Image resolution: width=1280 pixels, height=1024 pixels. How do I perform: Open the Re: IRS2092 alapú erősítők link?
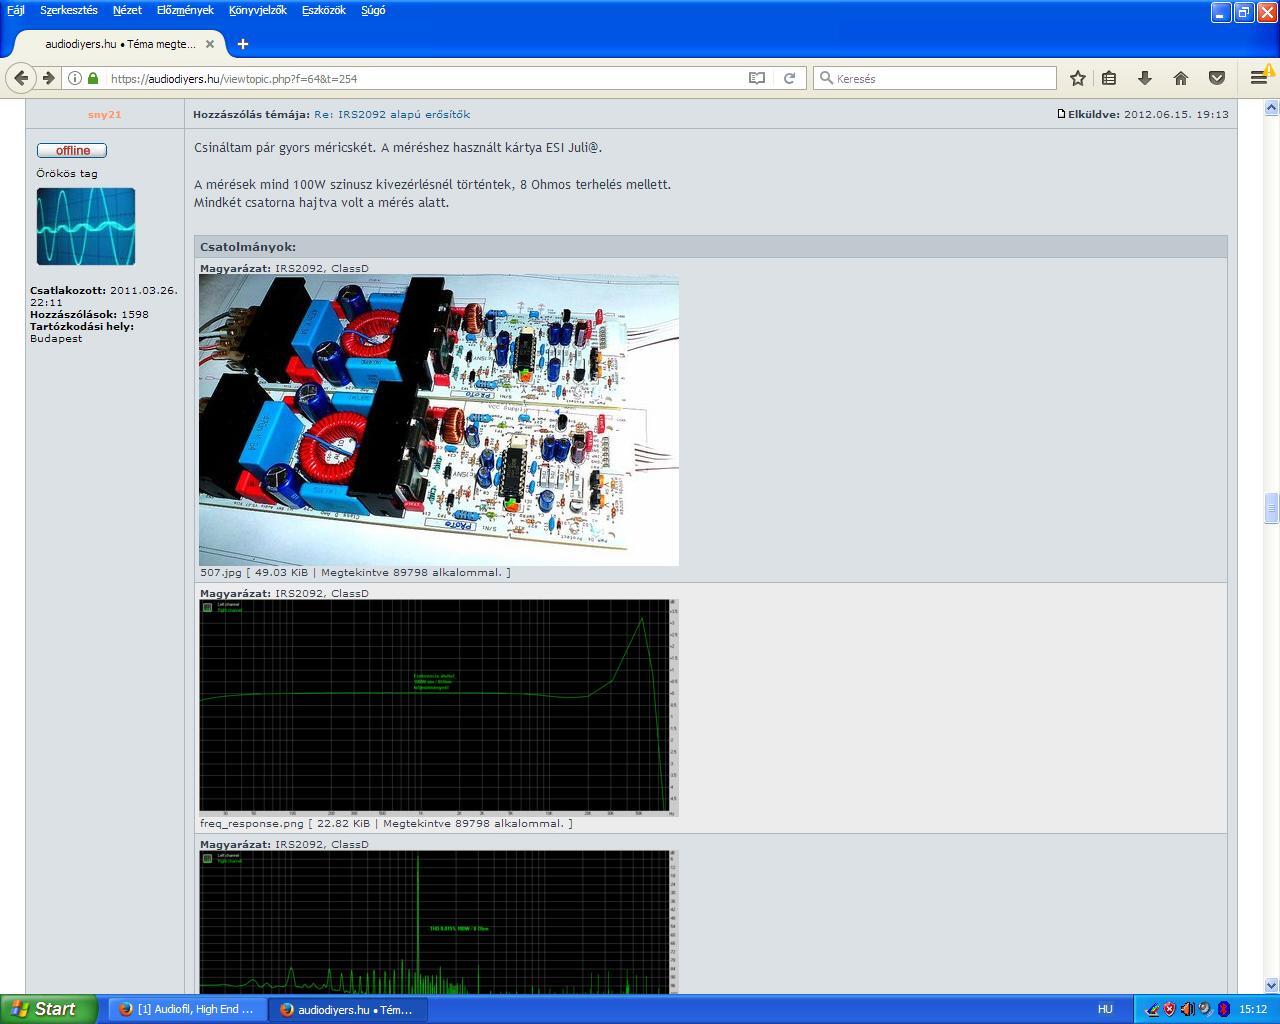pos(392,114)
